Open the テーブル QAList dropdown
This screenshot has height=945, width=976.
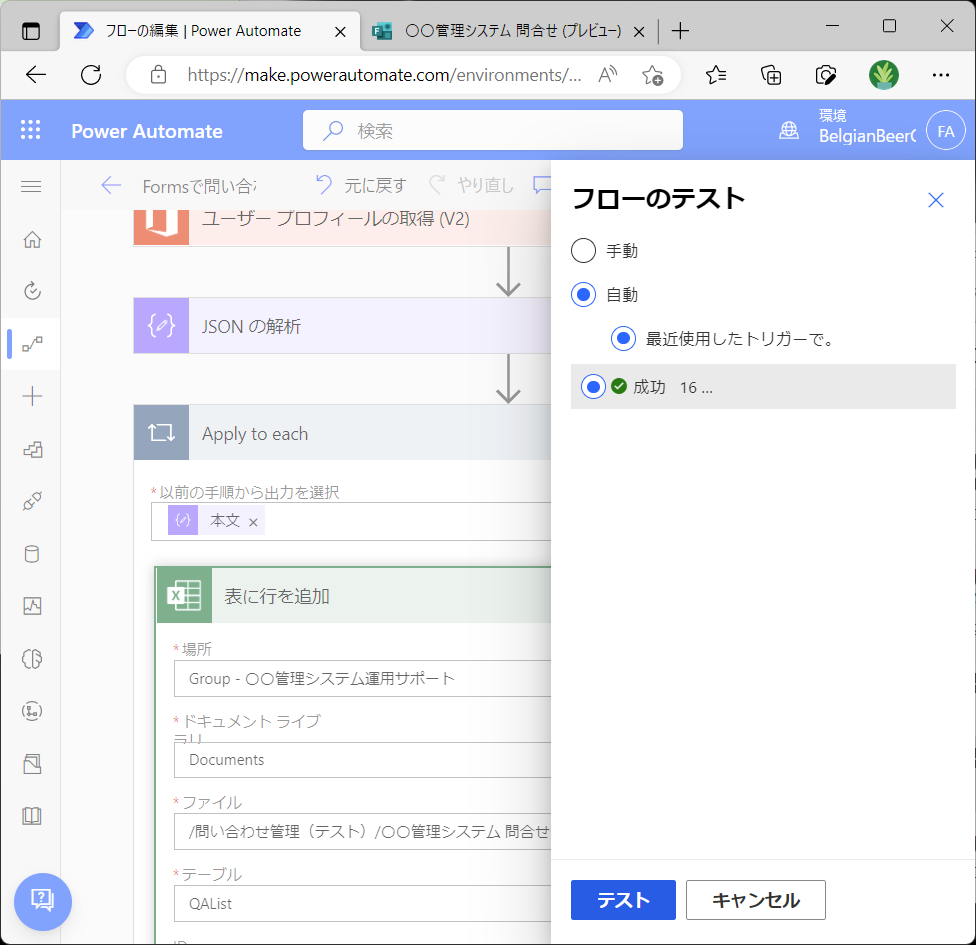362,903
